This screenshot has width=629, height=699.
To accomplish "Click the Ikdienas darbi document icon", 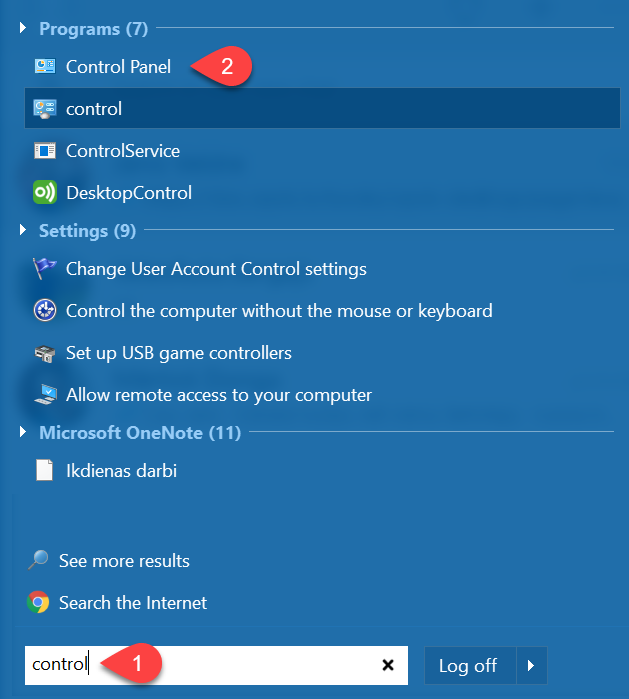I will coord(44,470).
